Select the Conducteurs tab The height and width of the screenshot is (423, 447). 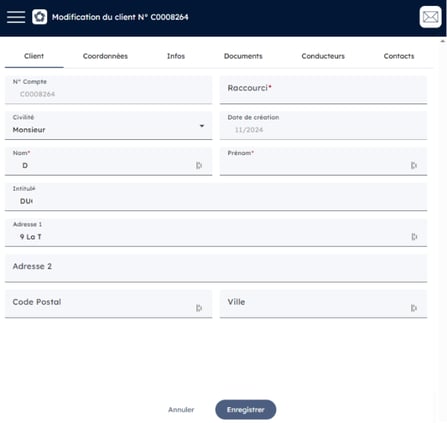click(323, 56)
